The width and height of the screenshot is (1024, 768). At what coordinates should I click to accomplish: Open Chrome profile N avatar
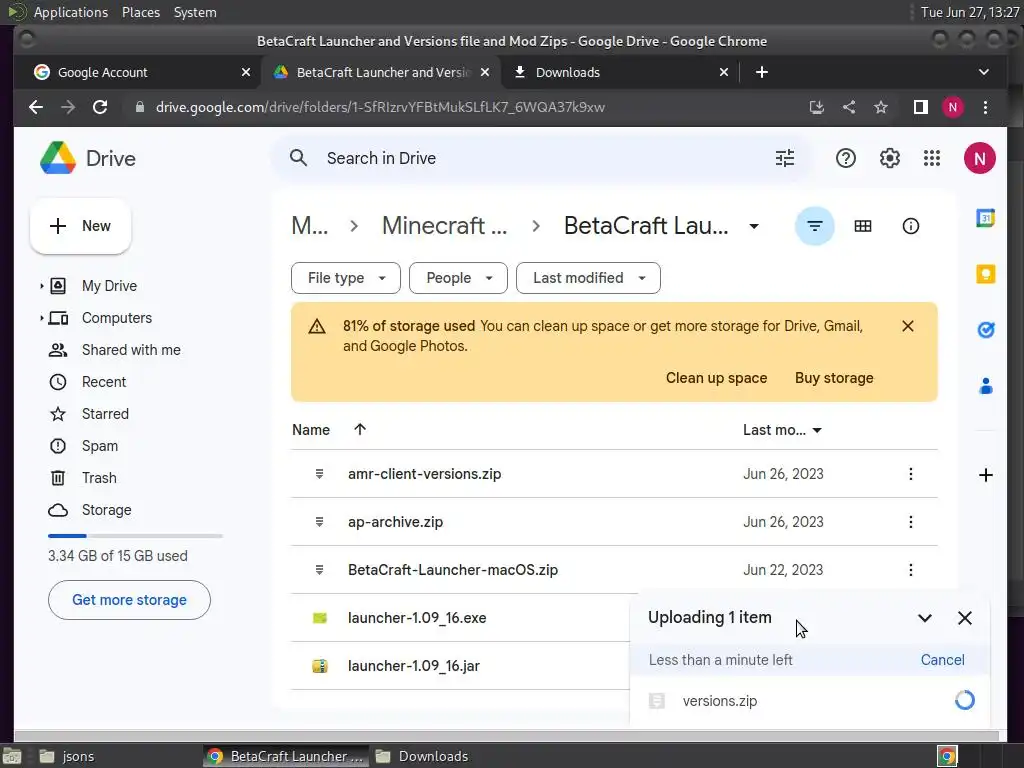point(953,107)
